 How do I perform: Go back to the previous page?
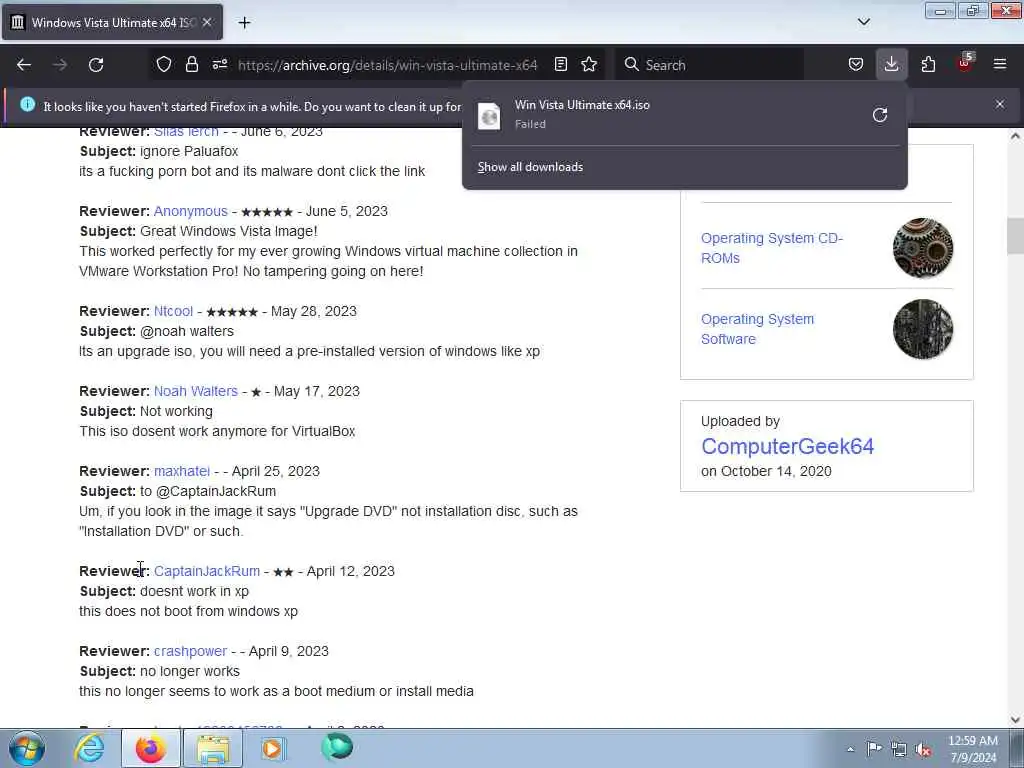24,65
